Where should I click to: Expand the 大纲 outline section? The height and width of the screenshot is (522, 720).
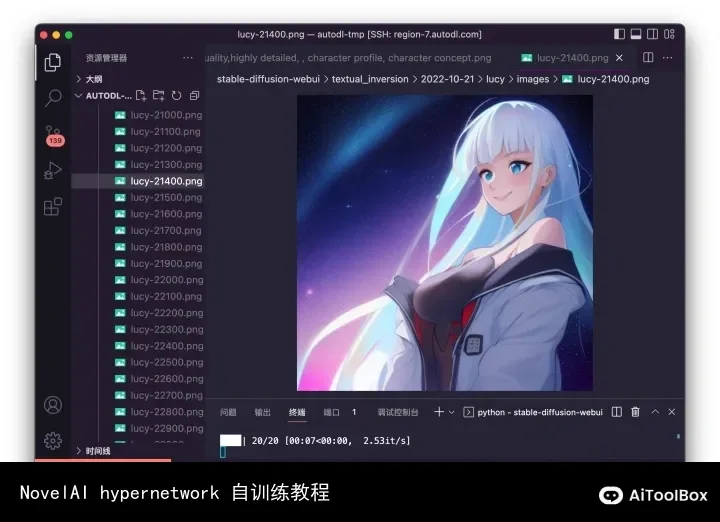pos(138,79)
